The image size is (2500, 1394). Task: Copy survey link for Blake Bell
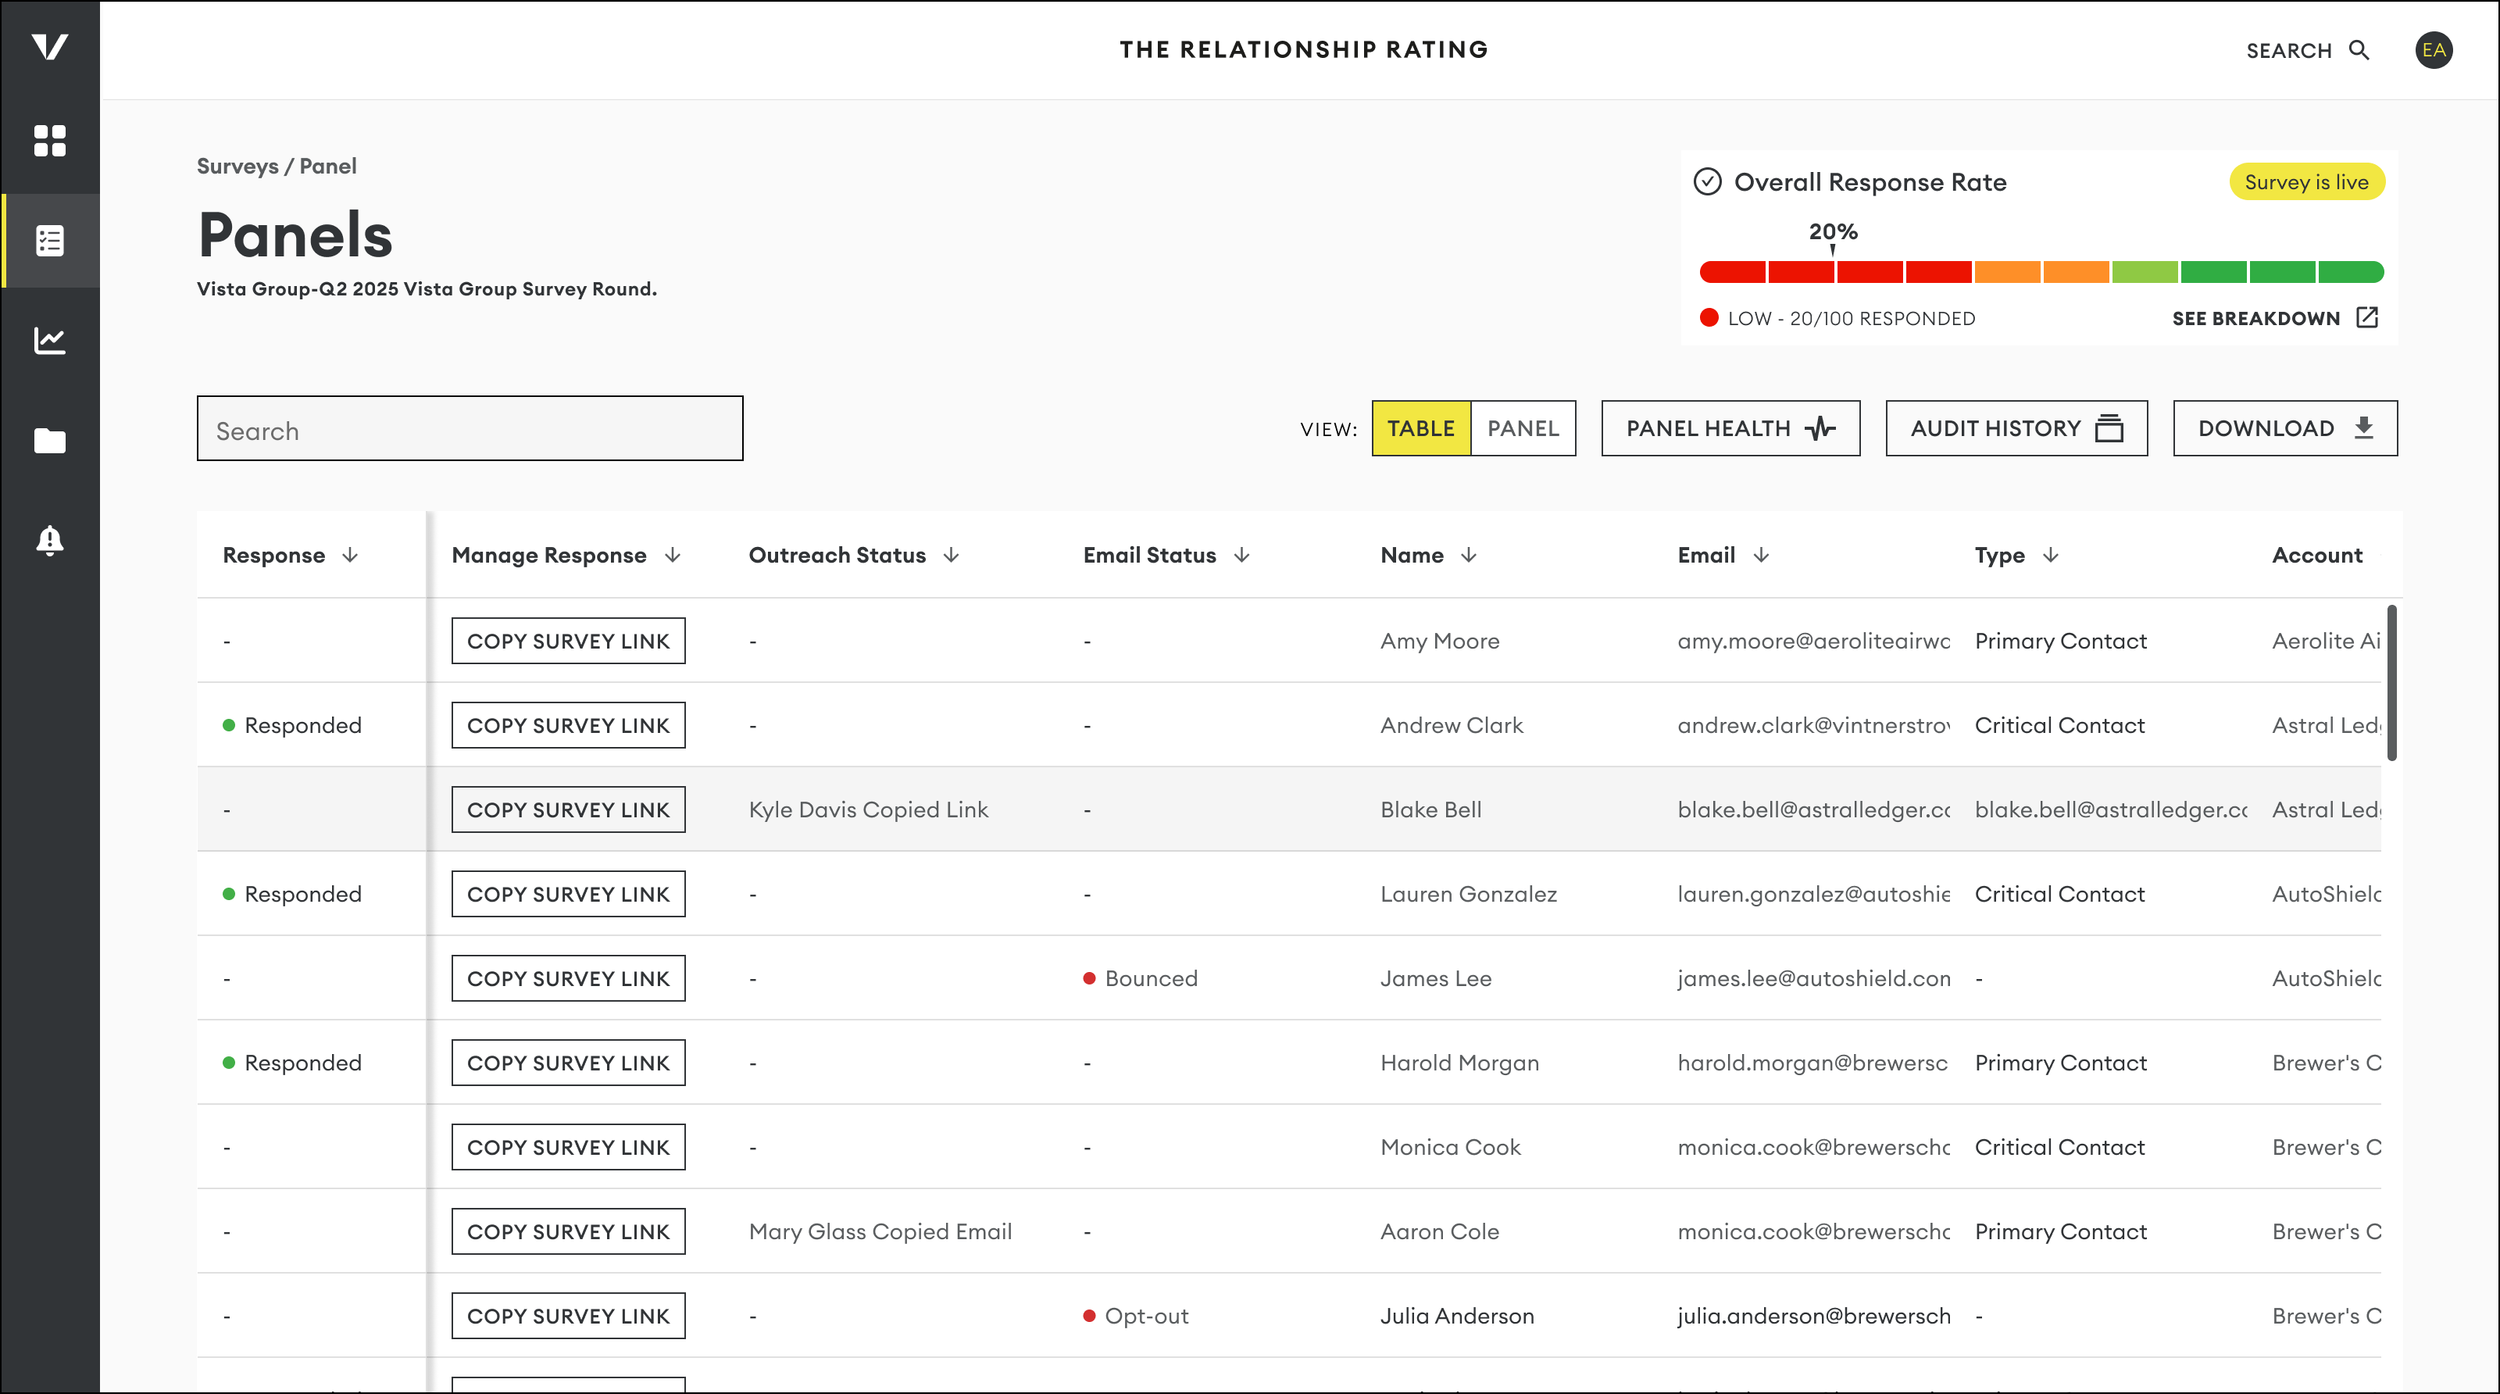coord(569,810)
